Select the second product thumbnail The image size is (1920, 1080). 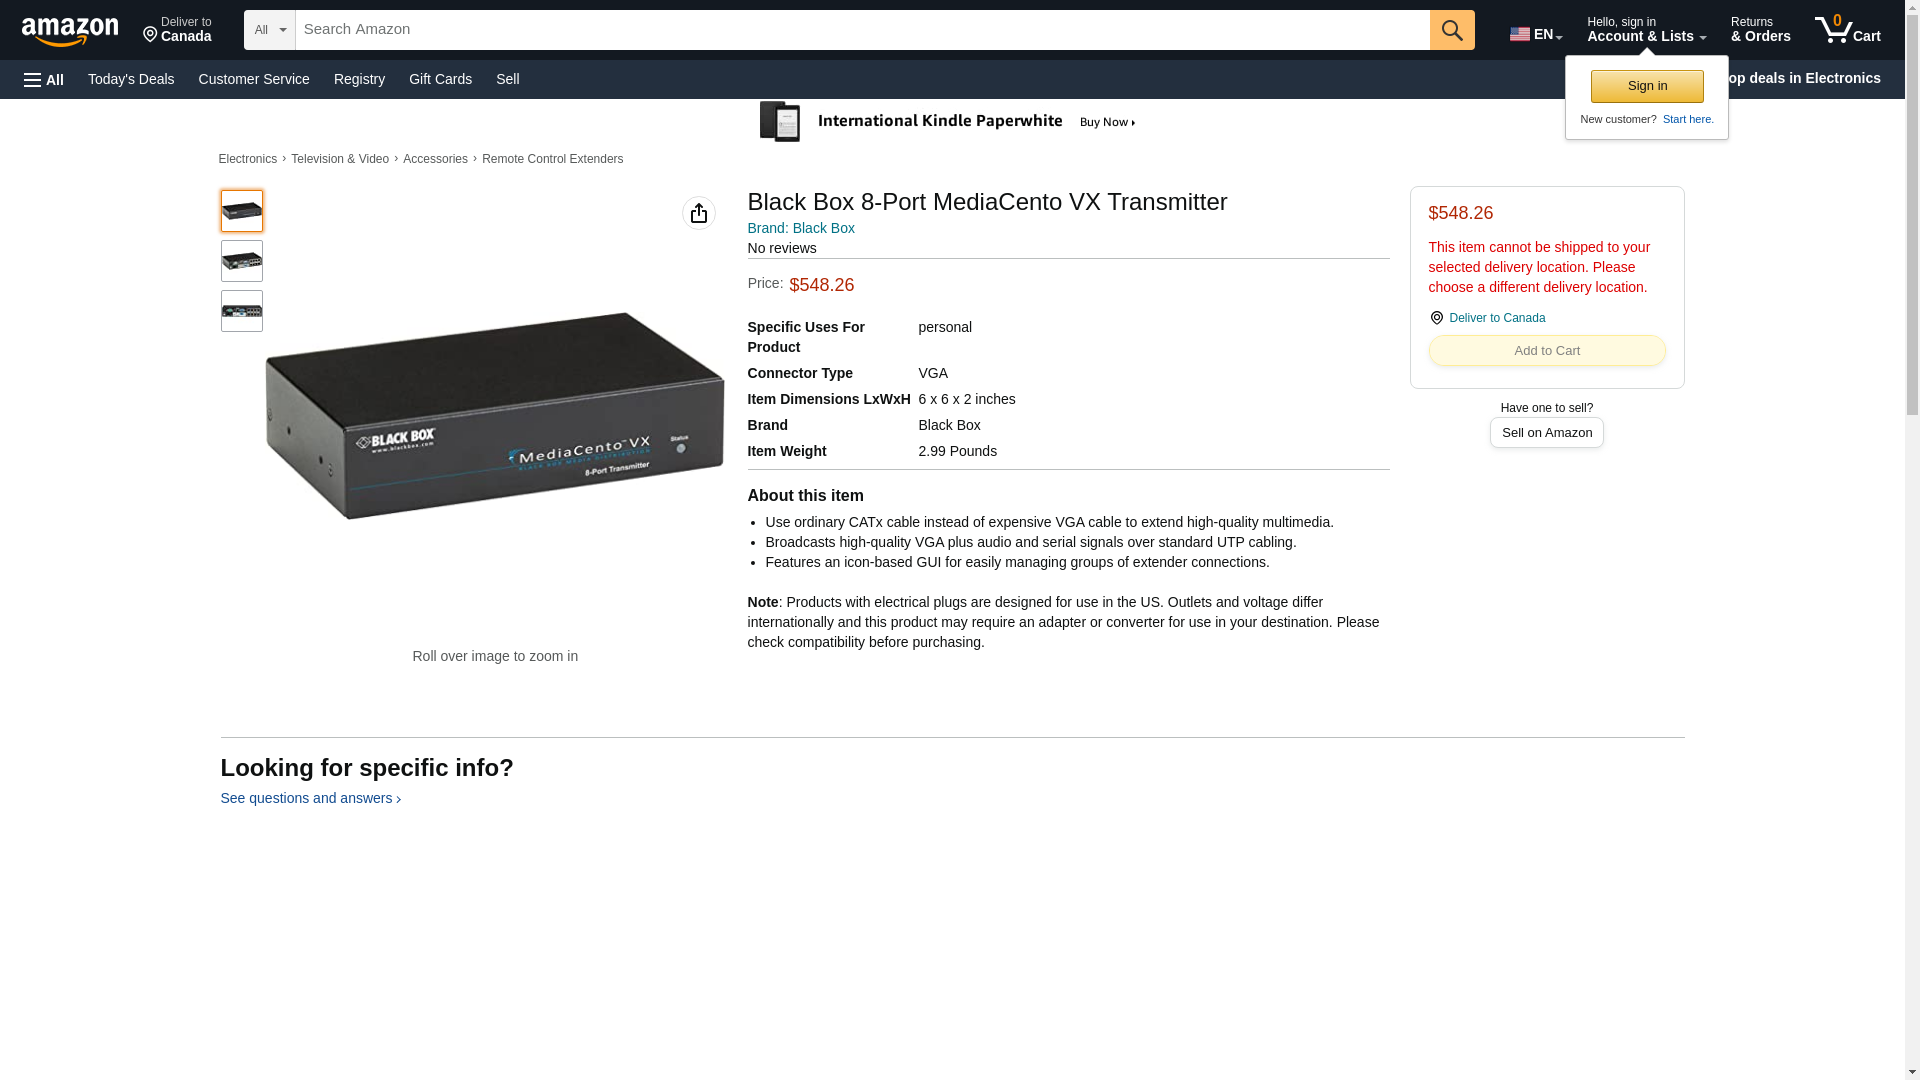(x=241, y=261)
